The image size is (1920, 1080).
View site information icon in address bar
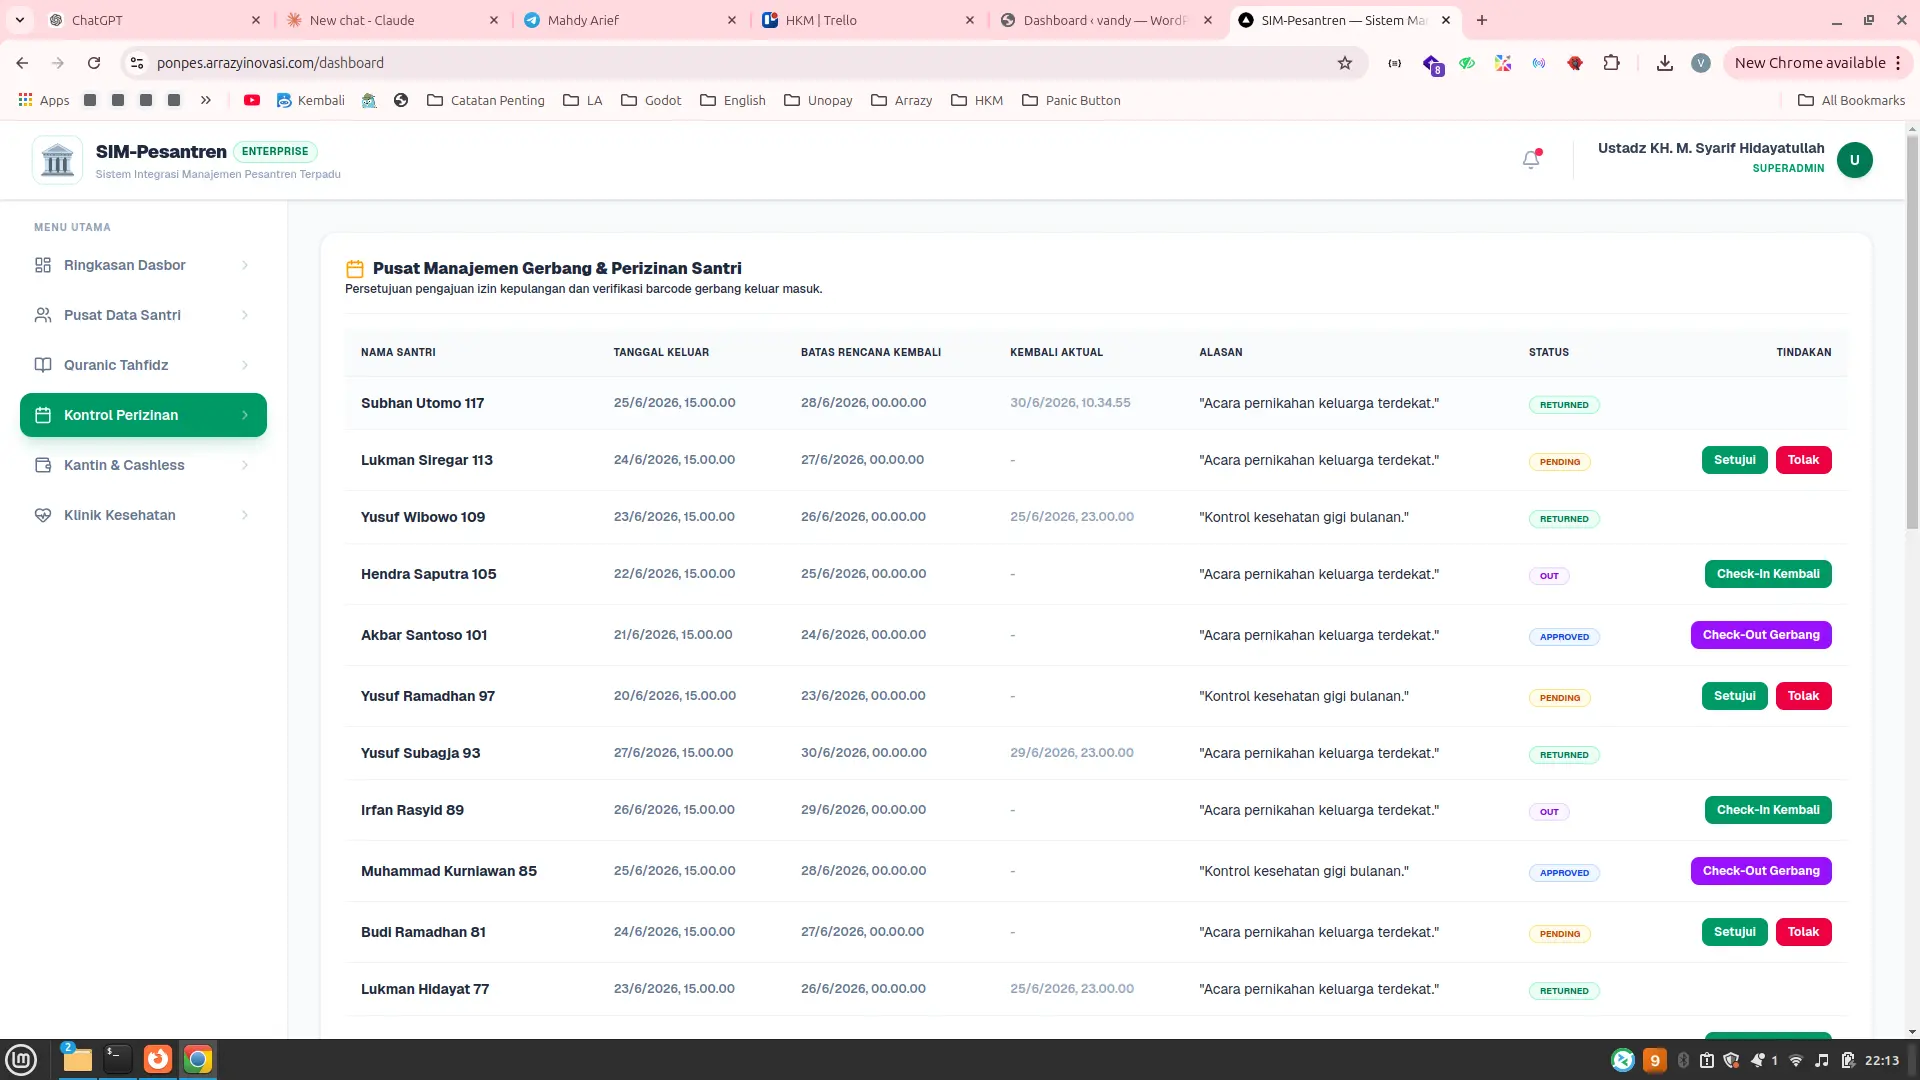click(137, 63)
